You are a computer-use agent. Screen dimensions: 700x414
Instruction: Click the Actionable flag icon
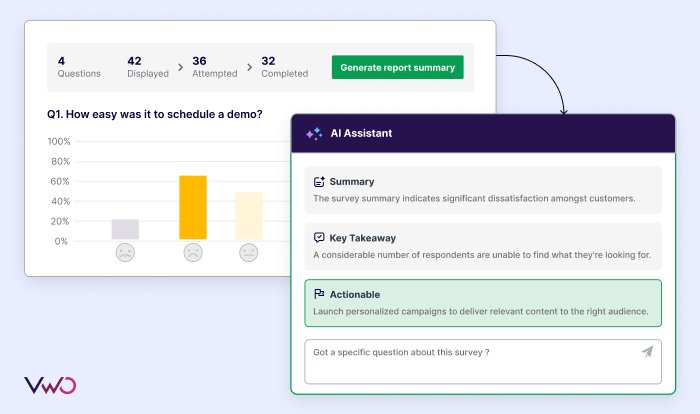pyautogui.click(x=319, y=294)
